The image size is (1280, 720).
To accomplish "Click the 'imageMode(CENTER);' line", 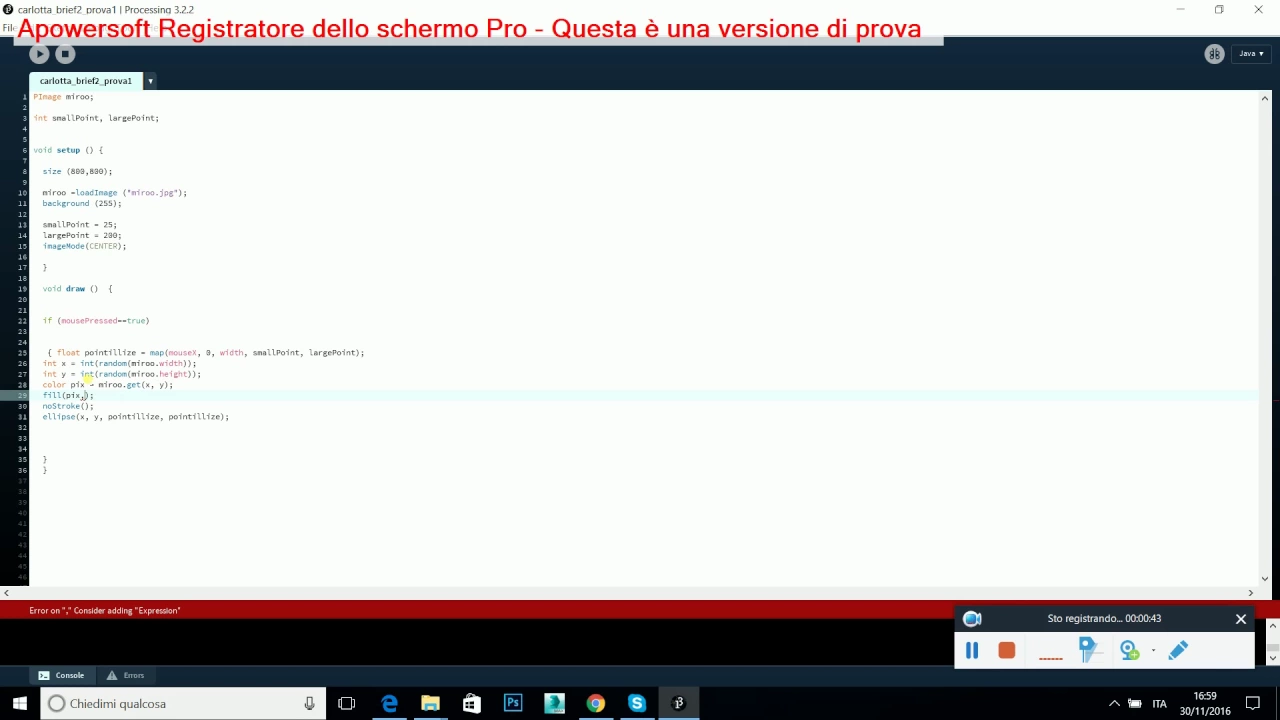I will [84, 246].
